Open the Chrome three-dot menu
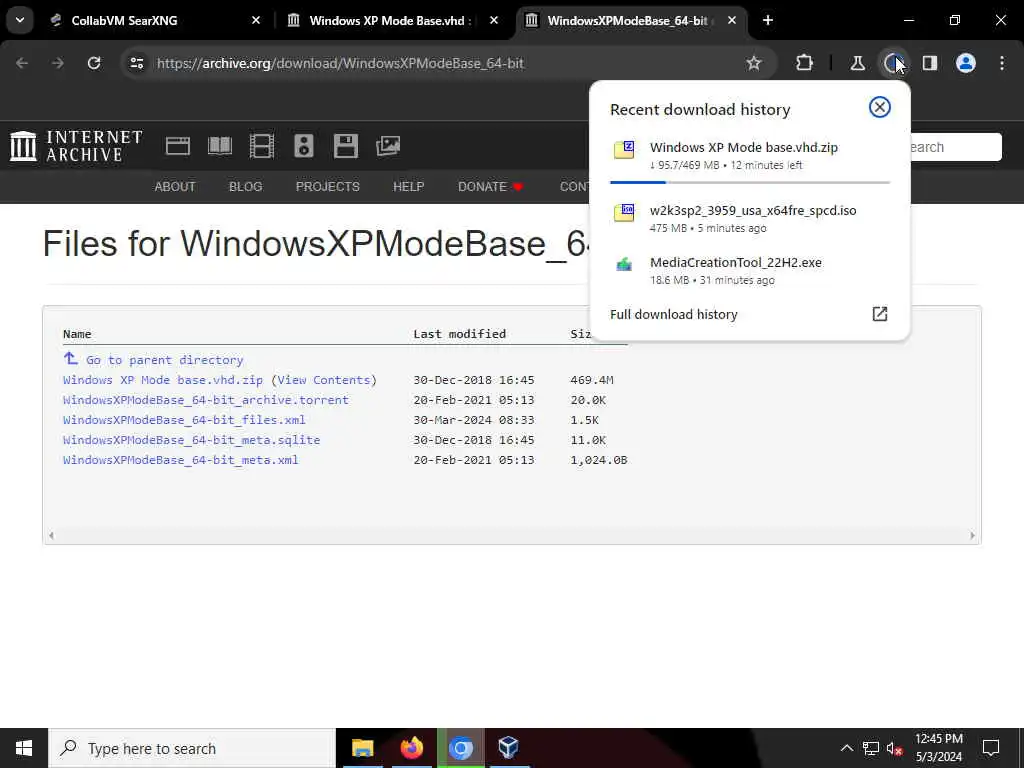The height and width of the screenshot is (768, 1024). pos(1002,63)
